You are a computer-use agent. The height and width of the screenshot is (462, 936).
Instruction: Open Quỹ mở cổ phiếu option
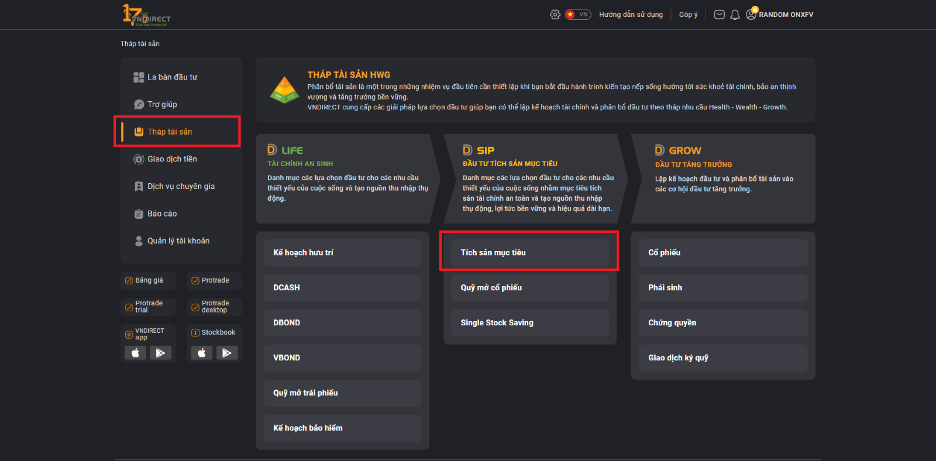[530, 288]
